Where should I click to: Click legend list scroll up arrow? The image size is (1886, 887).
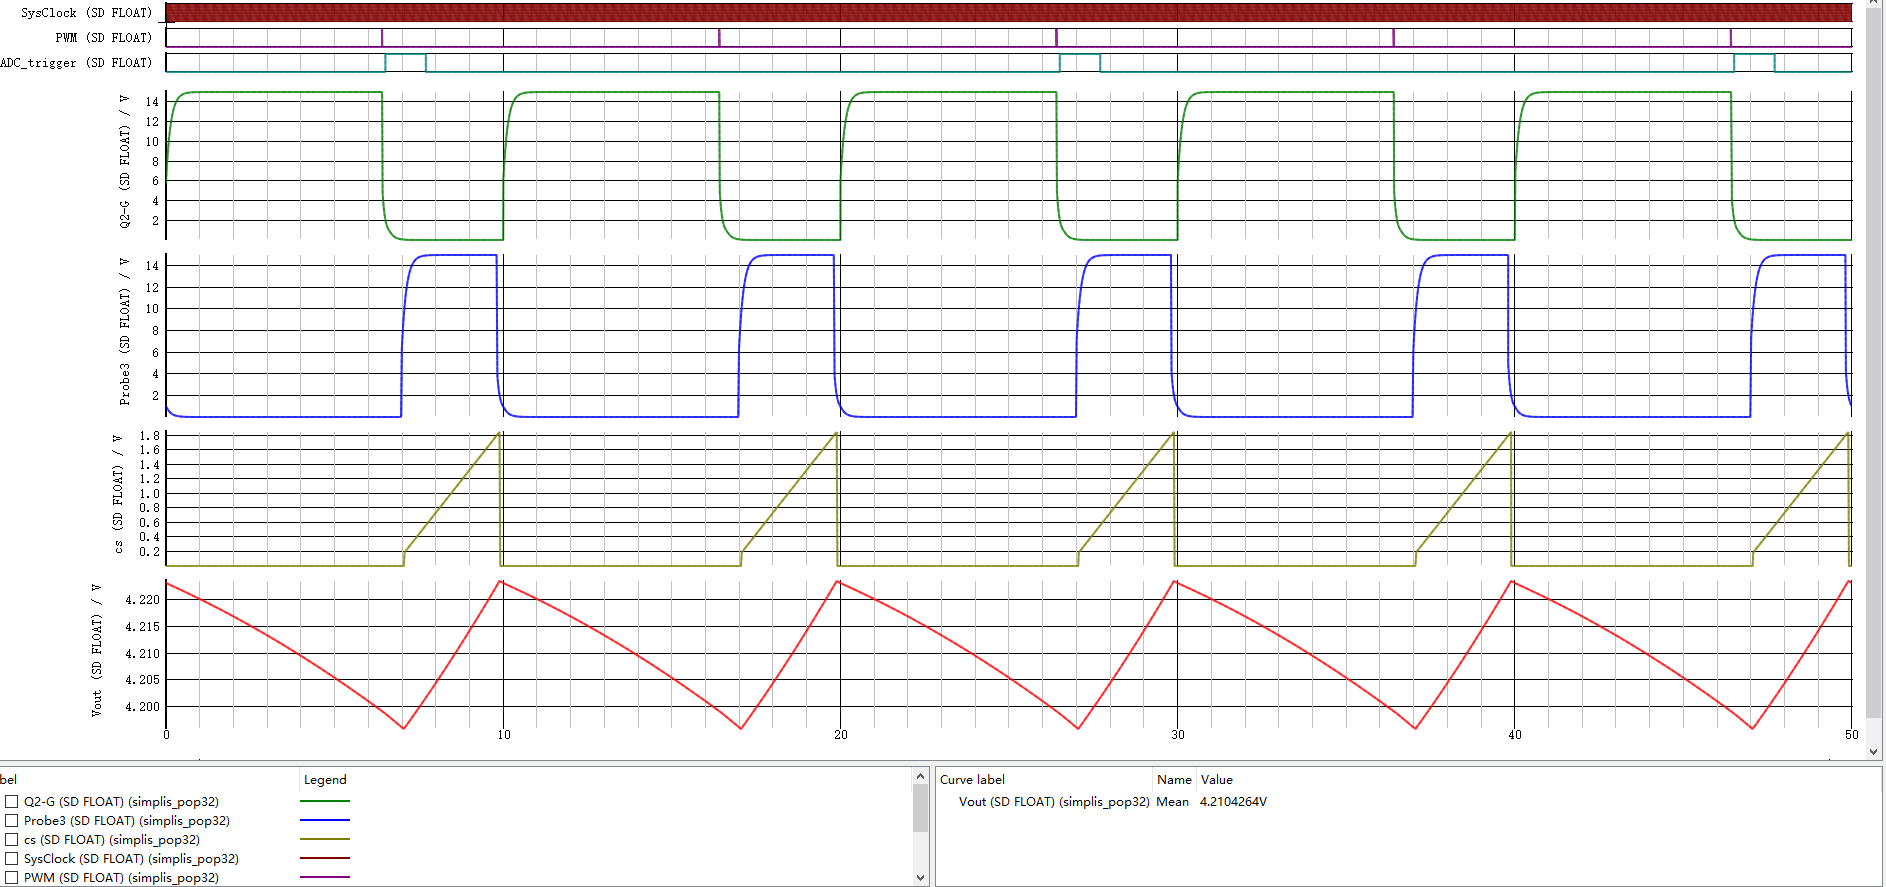point(921,776)
